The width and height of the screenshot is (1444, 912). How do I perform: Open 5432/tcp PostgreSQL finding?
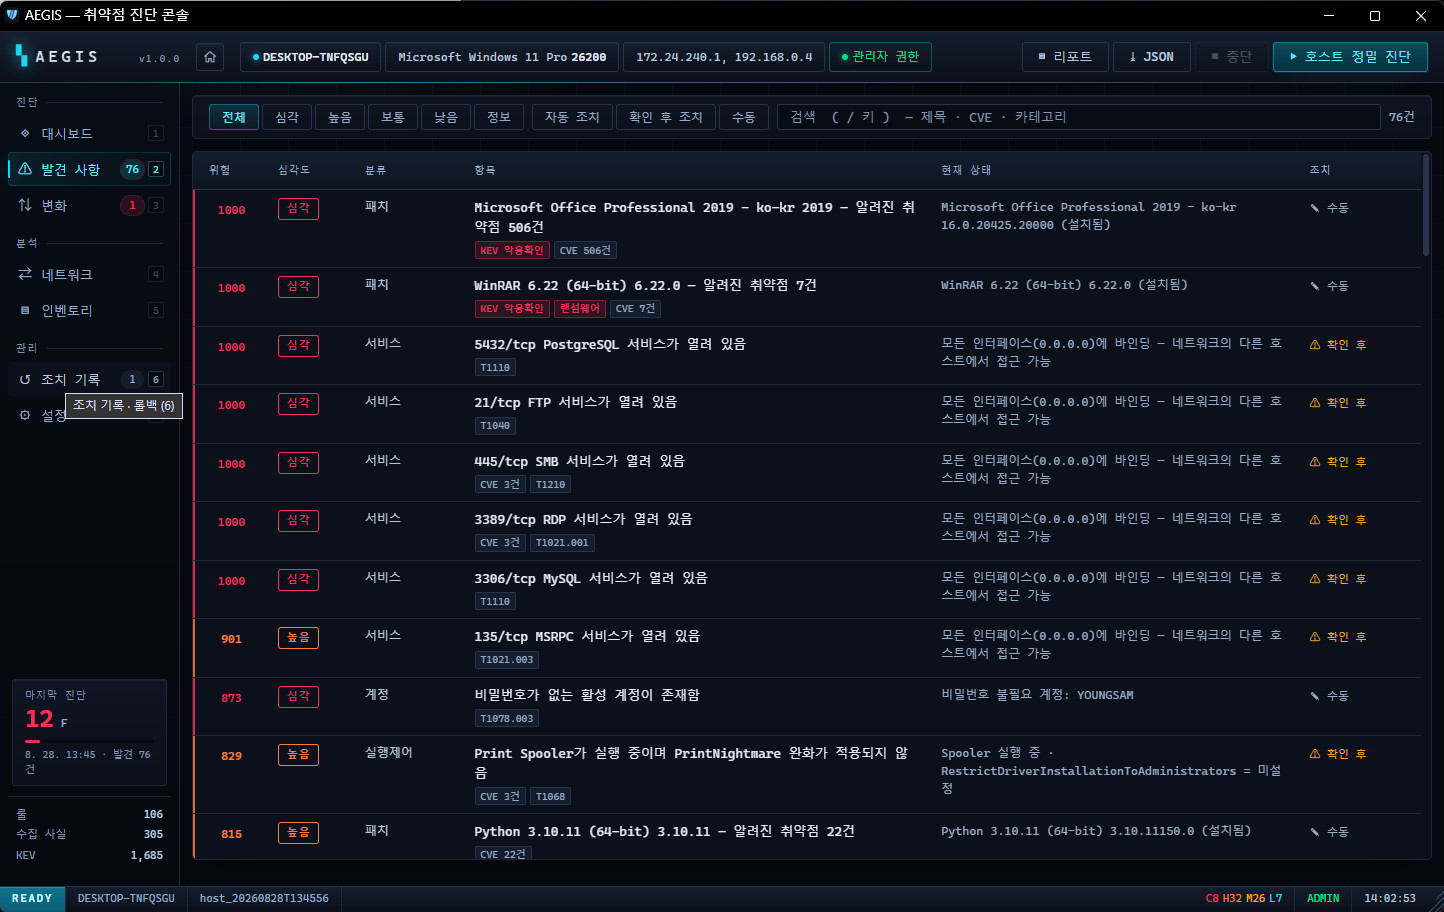(807, 356)
